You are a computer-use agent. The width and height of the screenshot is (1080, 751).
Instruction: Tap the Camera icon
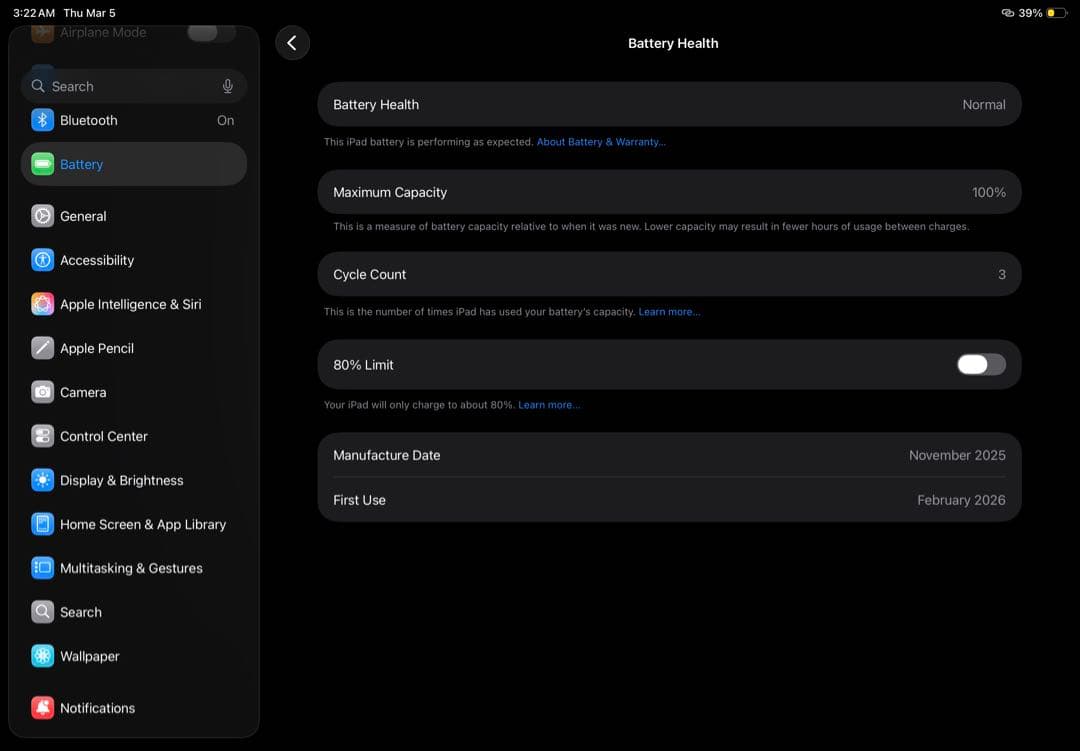point(42,392)
